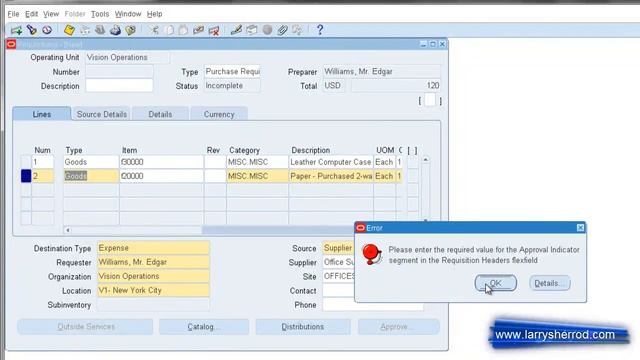Open the View menu

point(51,14)
